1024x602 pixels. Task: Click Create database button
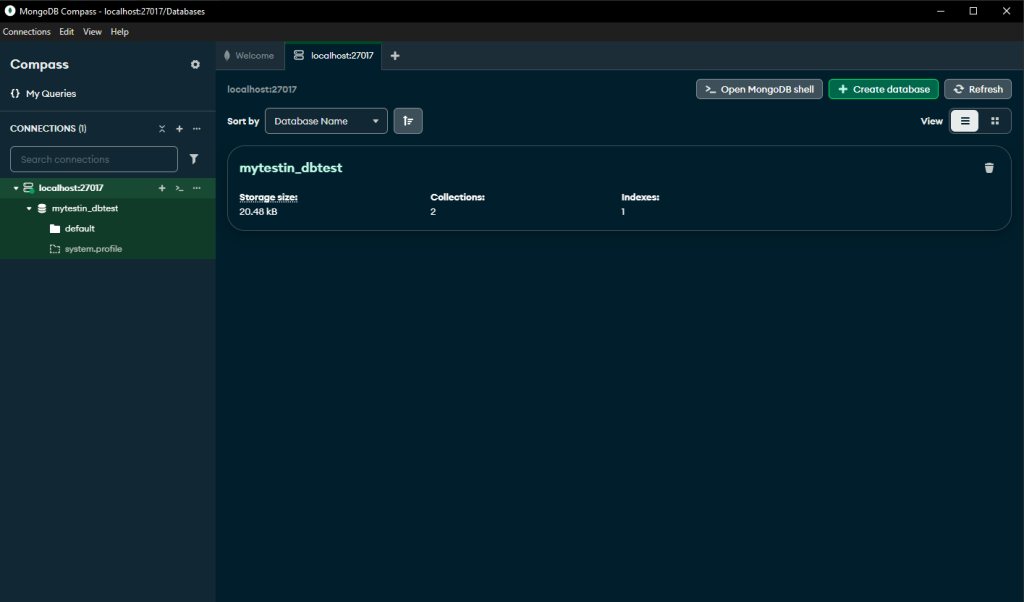coord(883,89)
